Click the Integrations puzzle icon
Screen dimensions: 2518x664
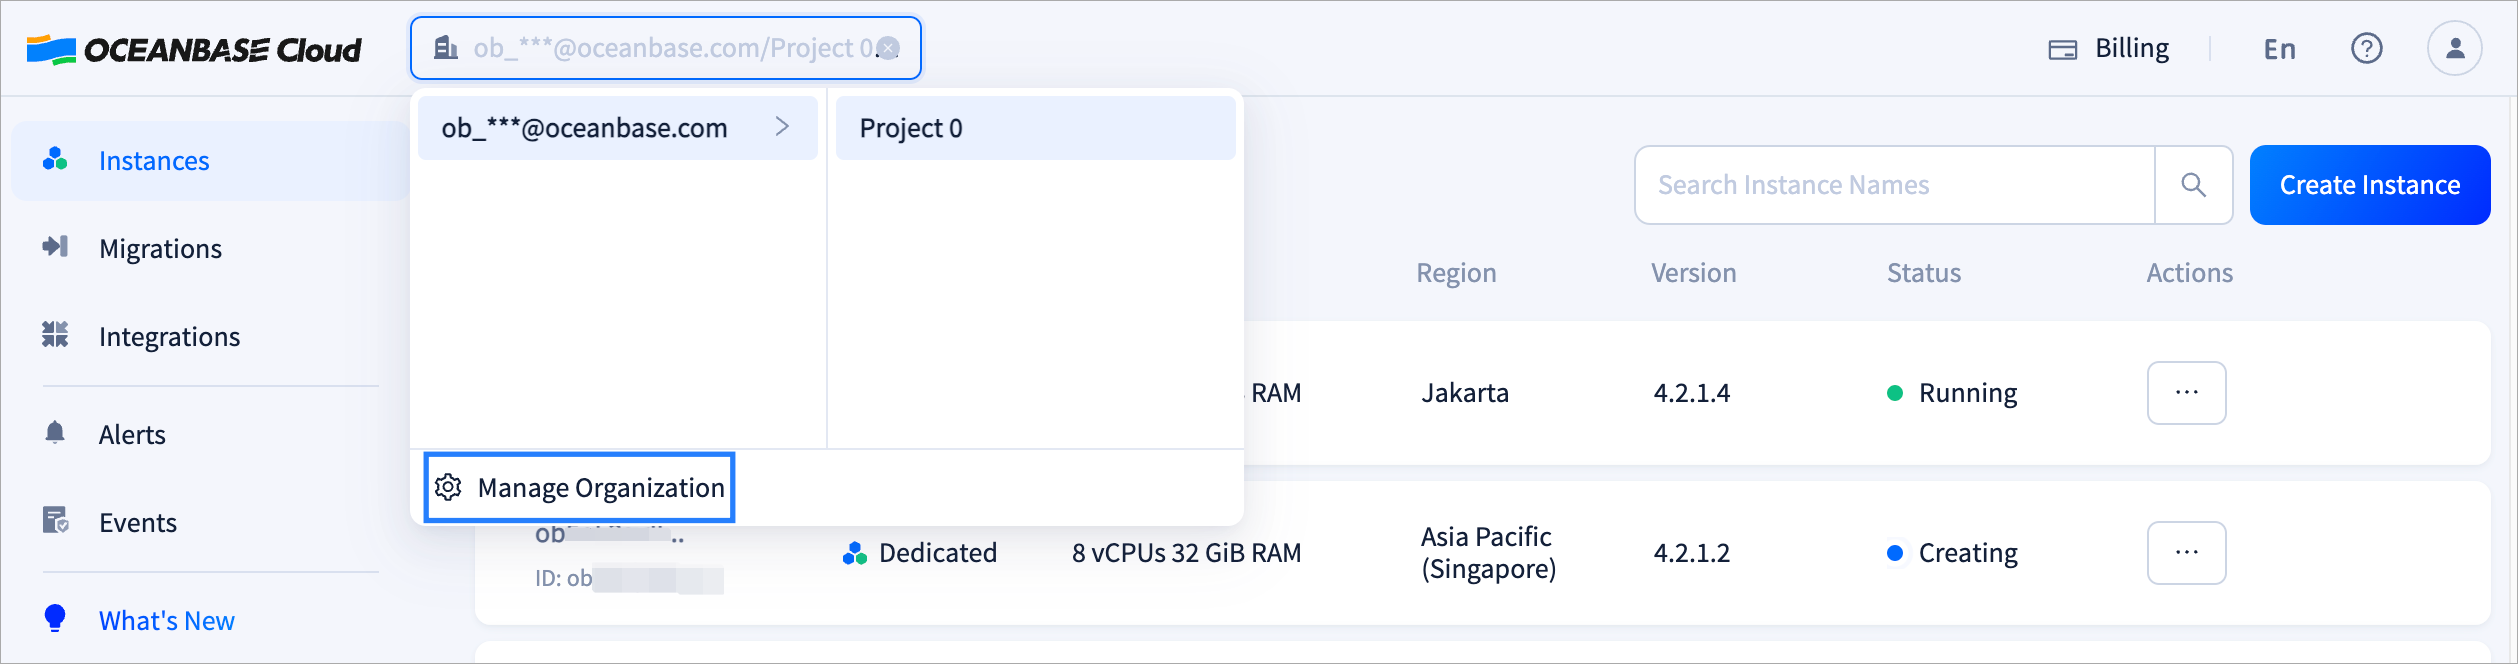55,335
